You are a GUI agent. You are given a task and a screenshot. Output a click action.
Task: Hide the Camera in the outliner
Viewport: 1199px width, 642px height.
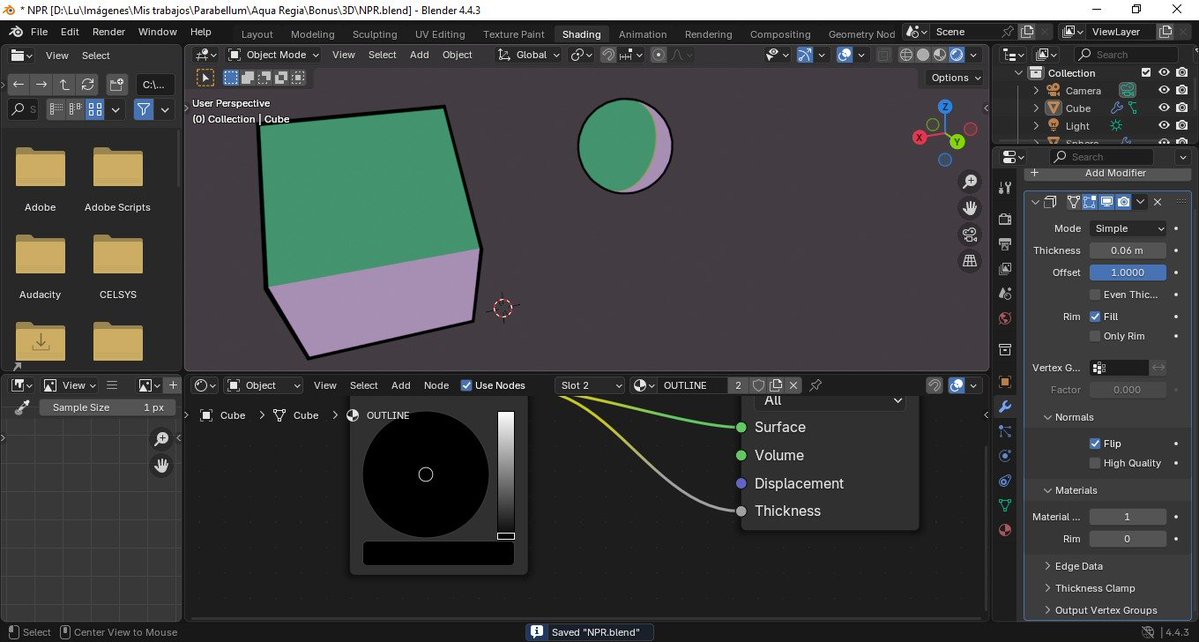tap(1164, 90)
